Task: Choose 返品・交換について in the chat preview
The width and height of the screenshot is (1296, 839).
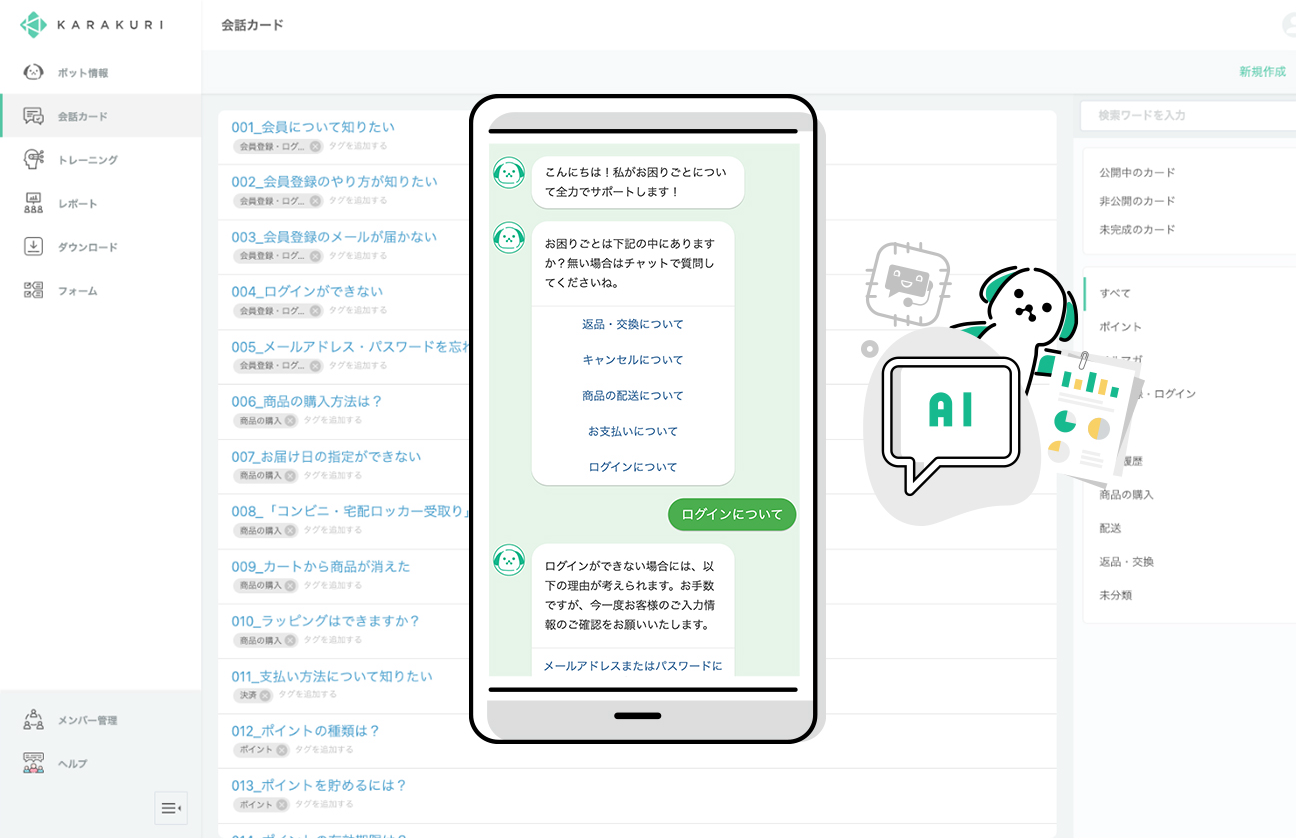Action: (x=632, y=325)
